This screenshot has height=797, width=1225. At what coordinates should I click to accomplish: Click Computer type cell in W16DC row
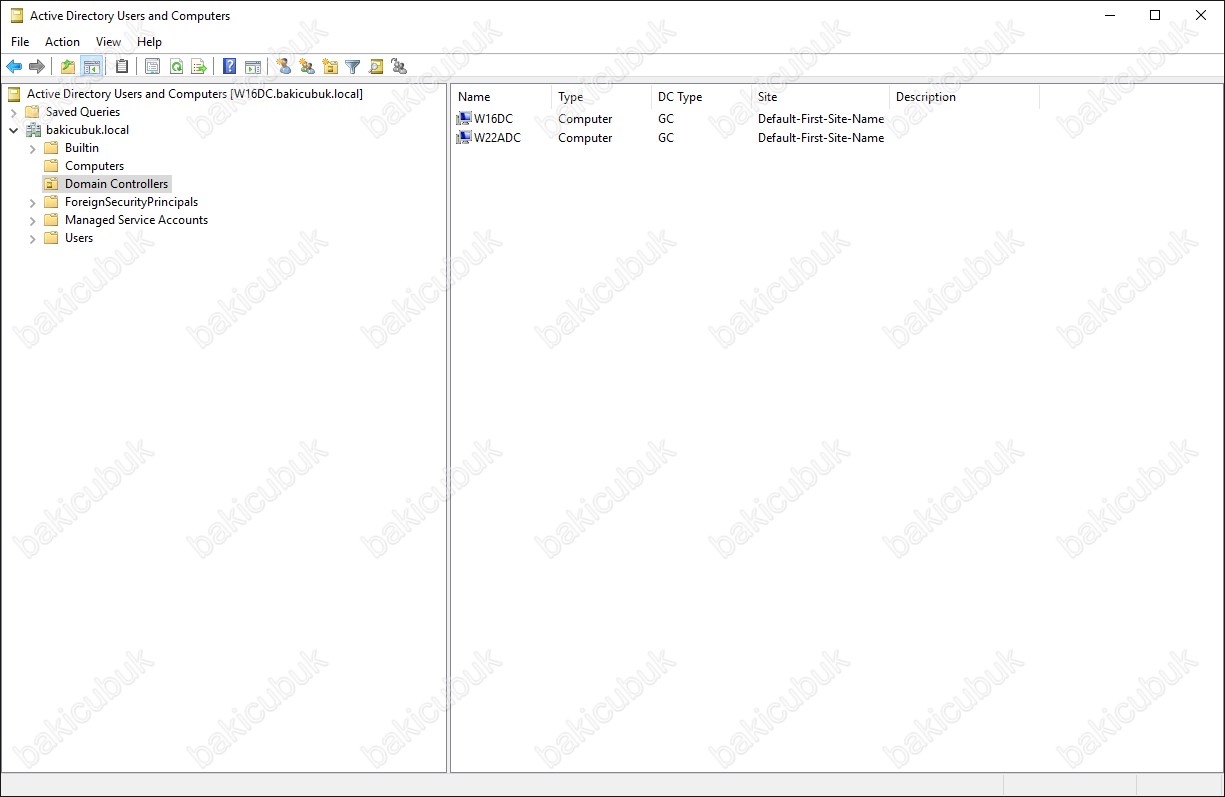point(585,119)
